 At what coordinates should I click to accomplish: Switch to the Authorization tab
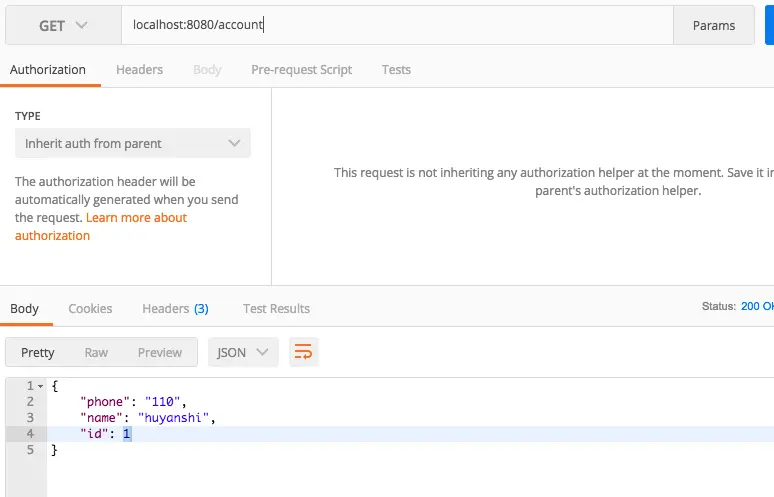(x=48, y=70)
